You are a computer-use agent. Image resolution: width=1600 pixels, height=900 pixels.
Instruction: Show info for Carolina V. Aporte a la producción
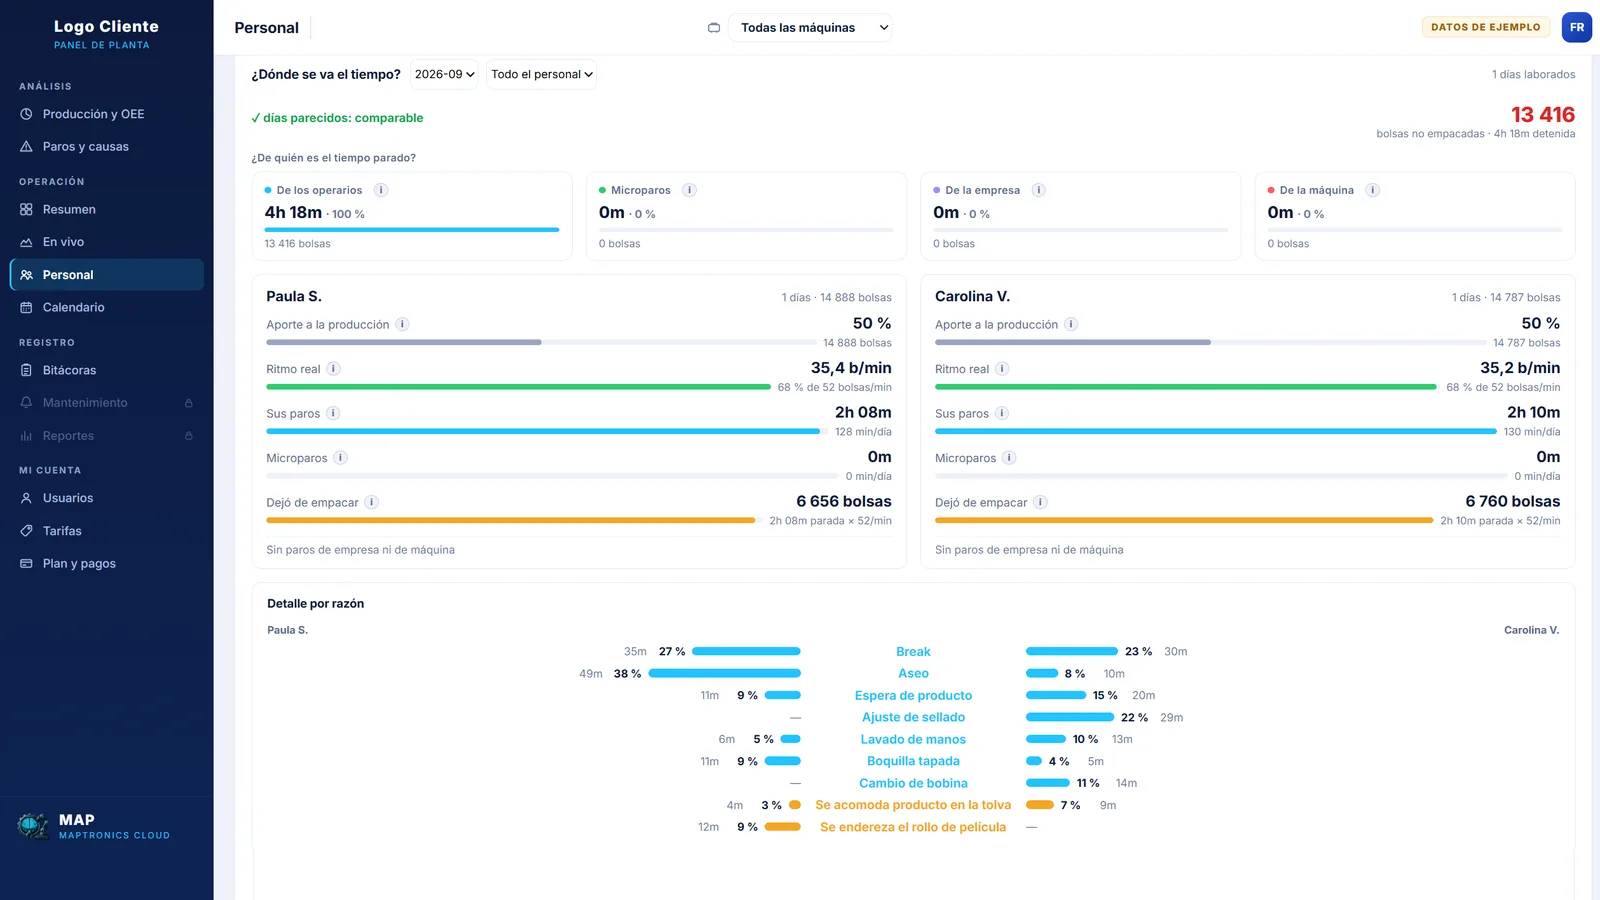click(1071, 324)
